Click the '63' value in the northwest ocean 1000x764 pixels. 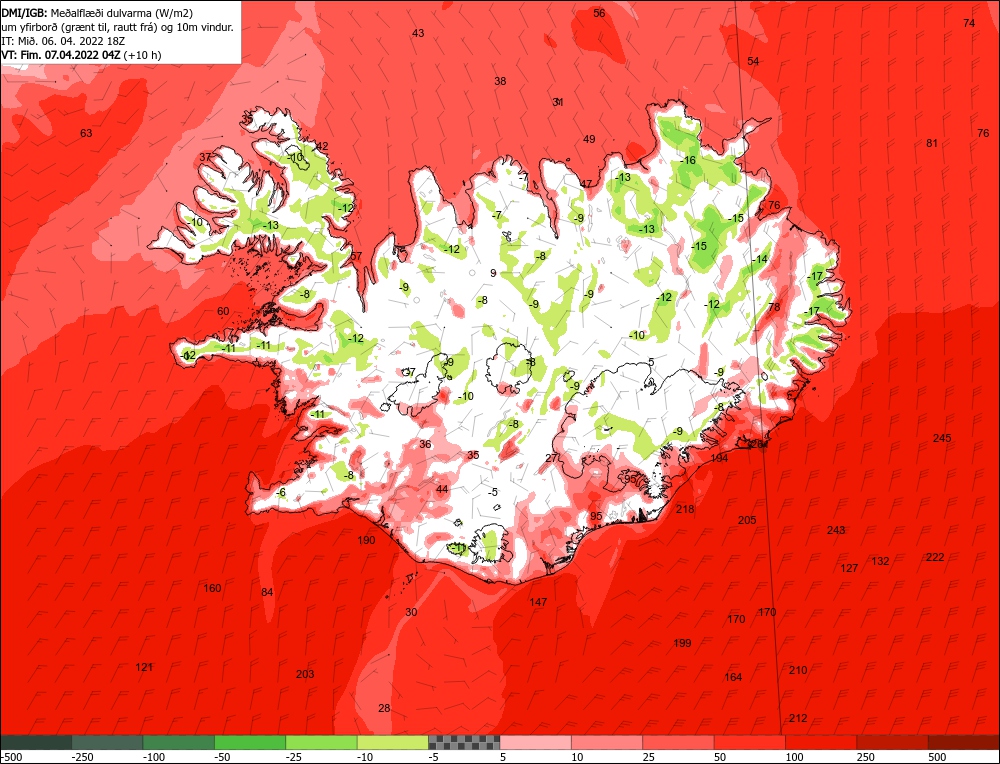[x=86, y=133]
